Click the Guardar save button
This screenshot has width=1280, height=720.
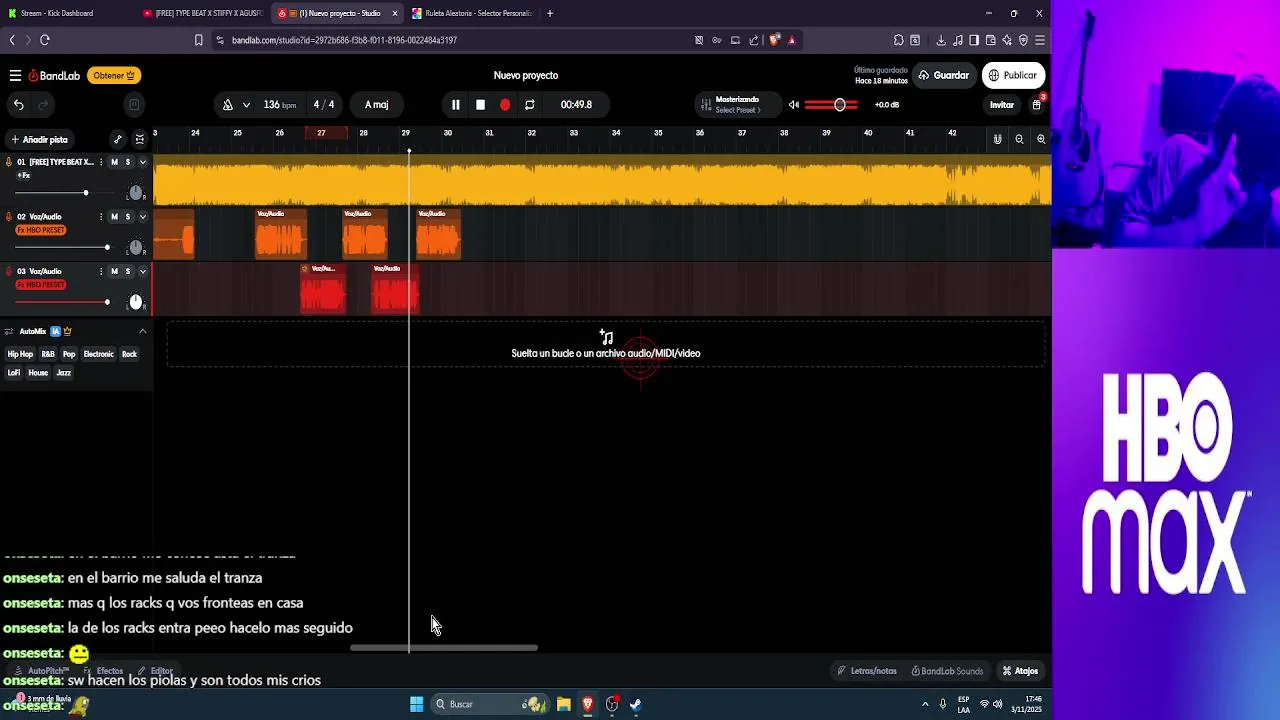[944, 75]
